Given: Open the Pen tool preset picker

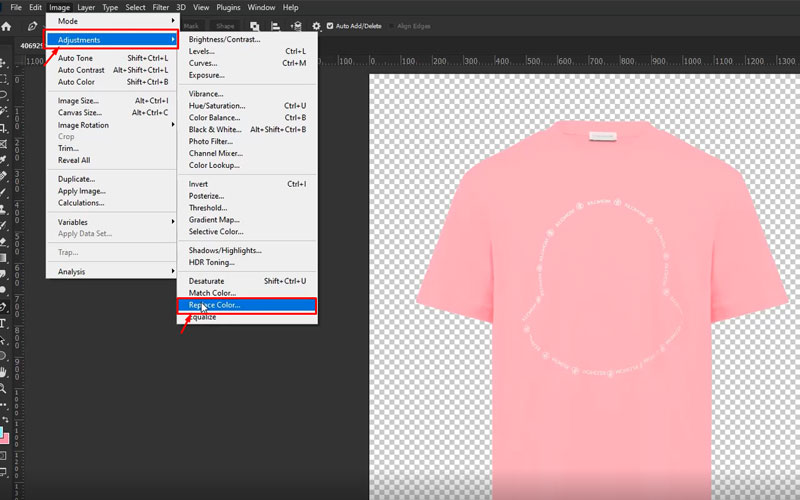Looking at the screenshot, I should [x=32, y=26].
